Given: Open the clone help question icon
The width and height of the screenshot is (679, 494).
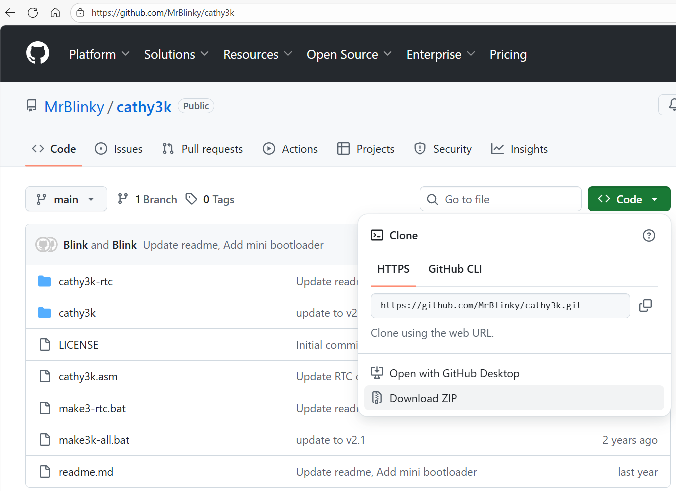Looking at the screenshot, I should (648, 235).
